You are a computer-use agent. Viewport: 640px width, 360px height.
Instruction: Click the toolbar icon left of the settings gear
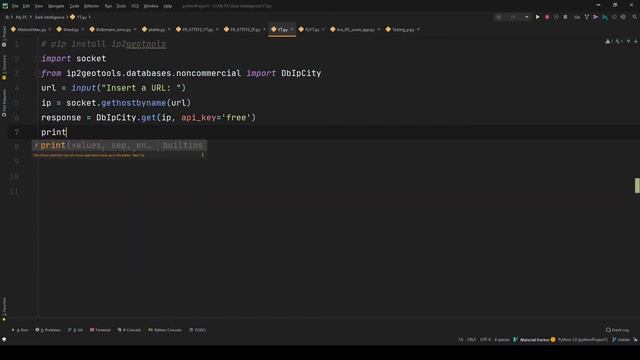614,17
